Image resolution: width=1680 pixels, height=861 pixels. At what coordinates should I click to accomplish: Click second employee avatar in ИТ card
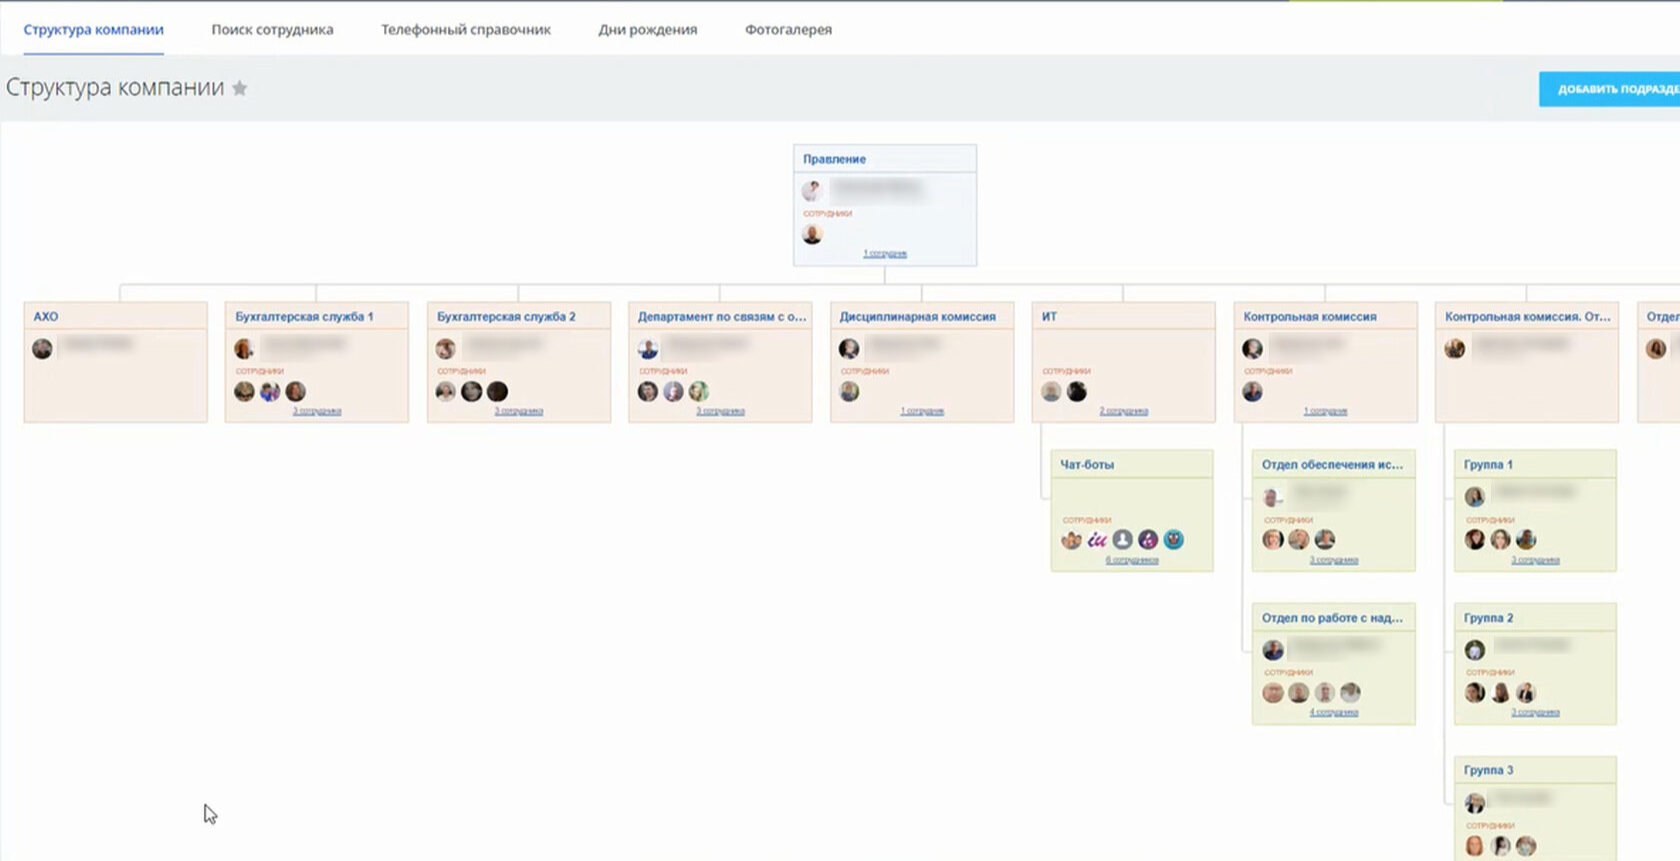1077,392
